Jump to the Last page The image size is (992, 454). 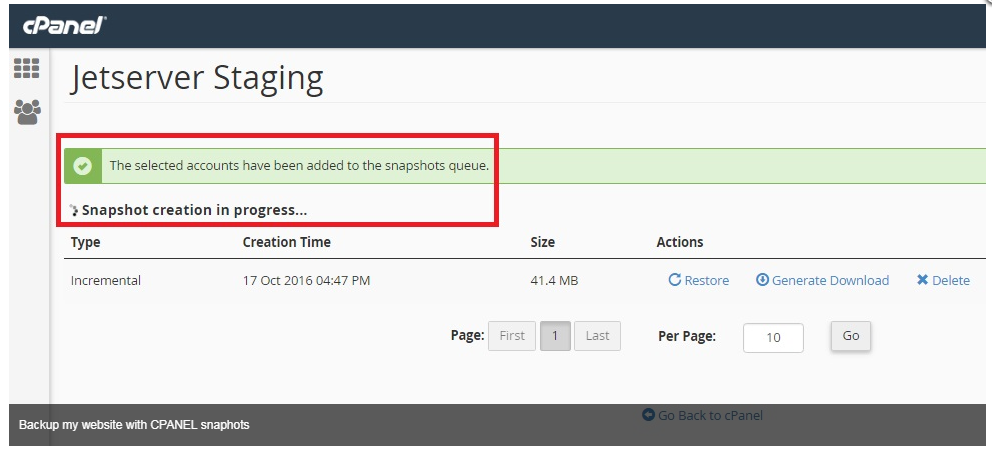pos(597,336)
